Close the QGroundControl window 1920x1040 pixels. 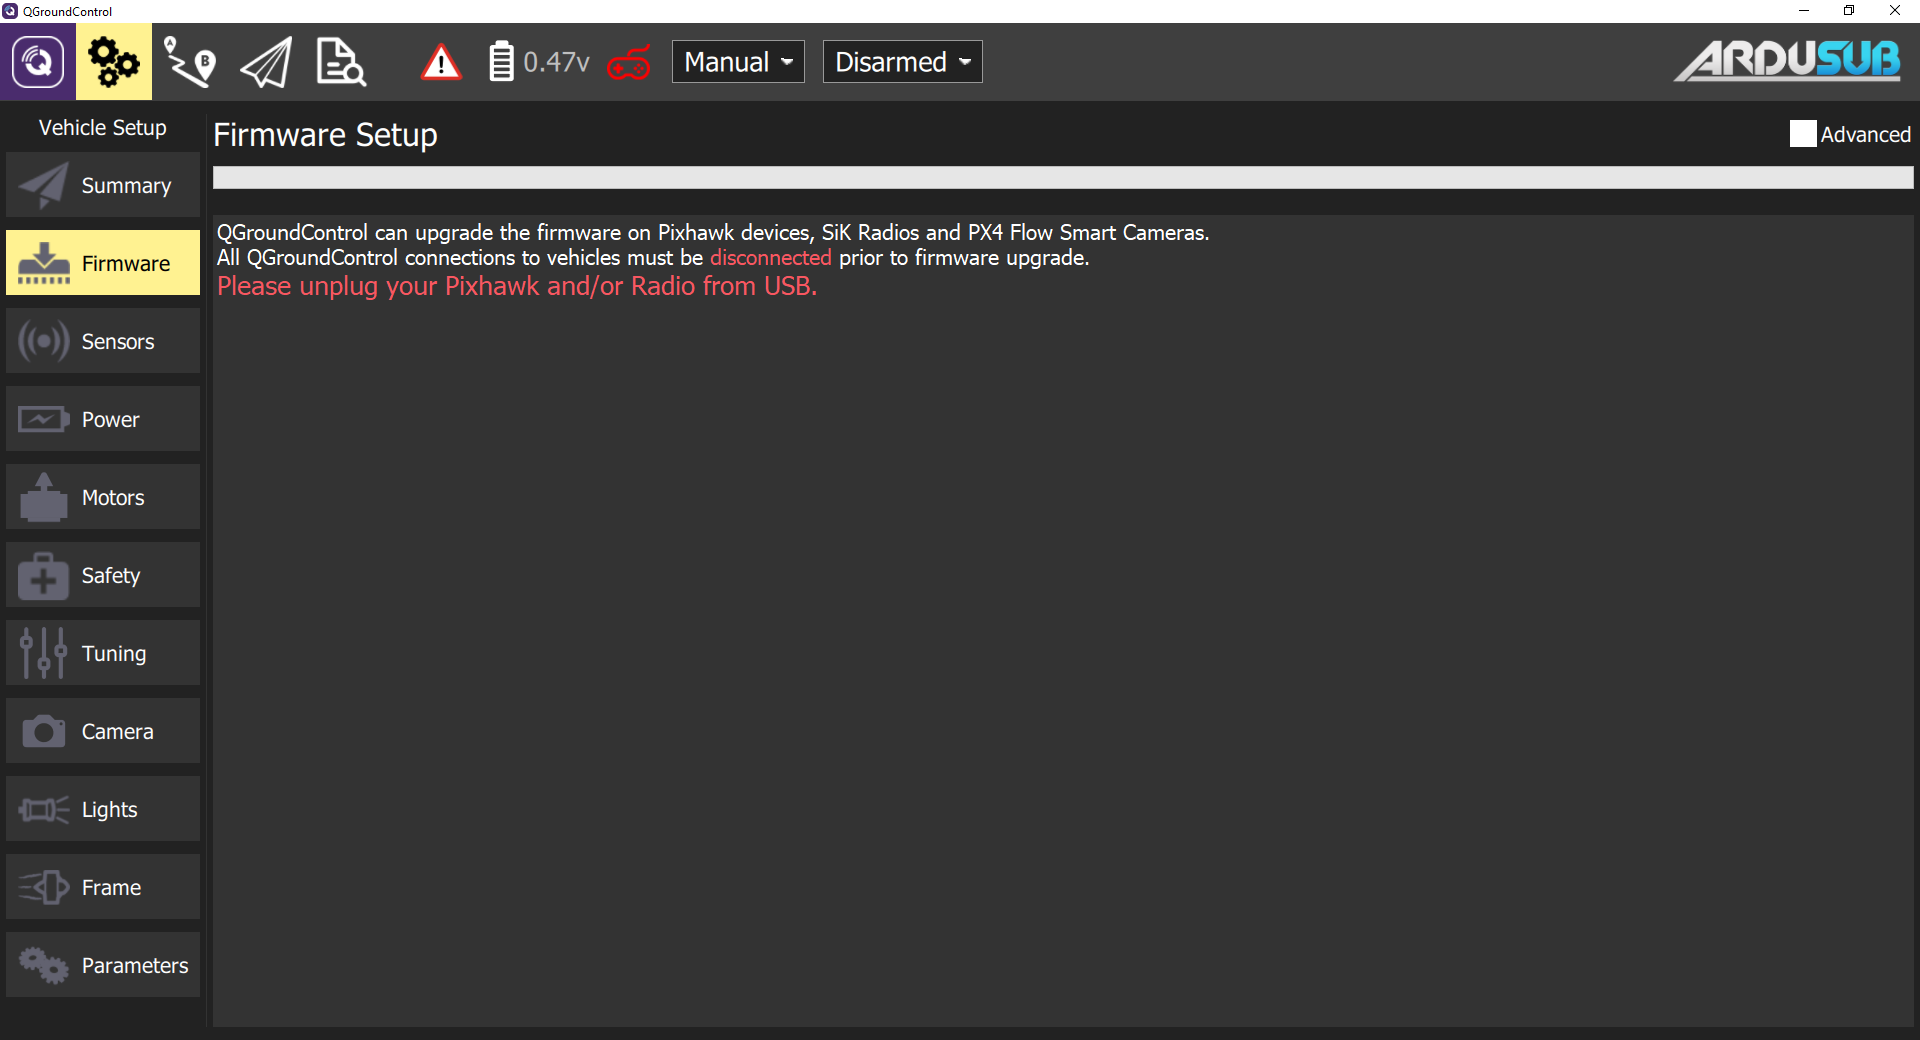(1895, 11)
